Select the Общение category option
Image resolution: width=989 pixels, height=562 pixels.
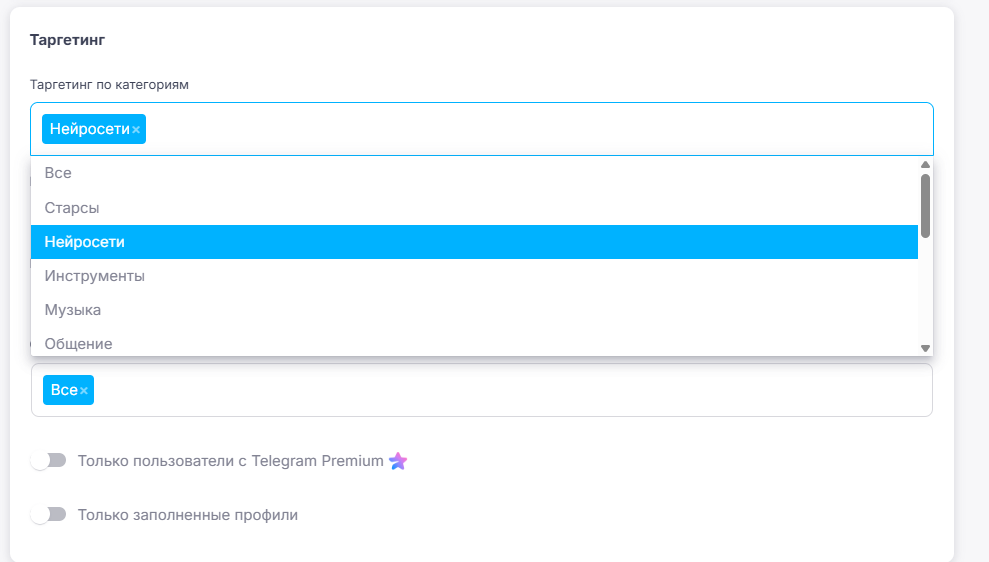[x=78, y=344]
